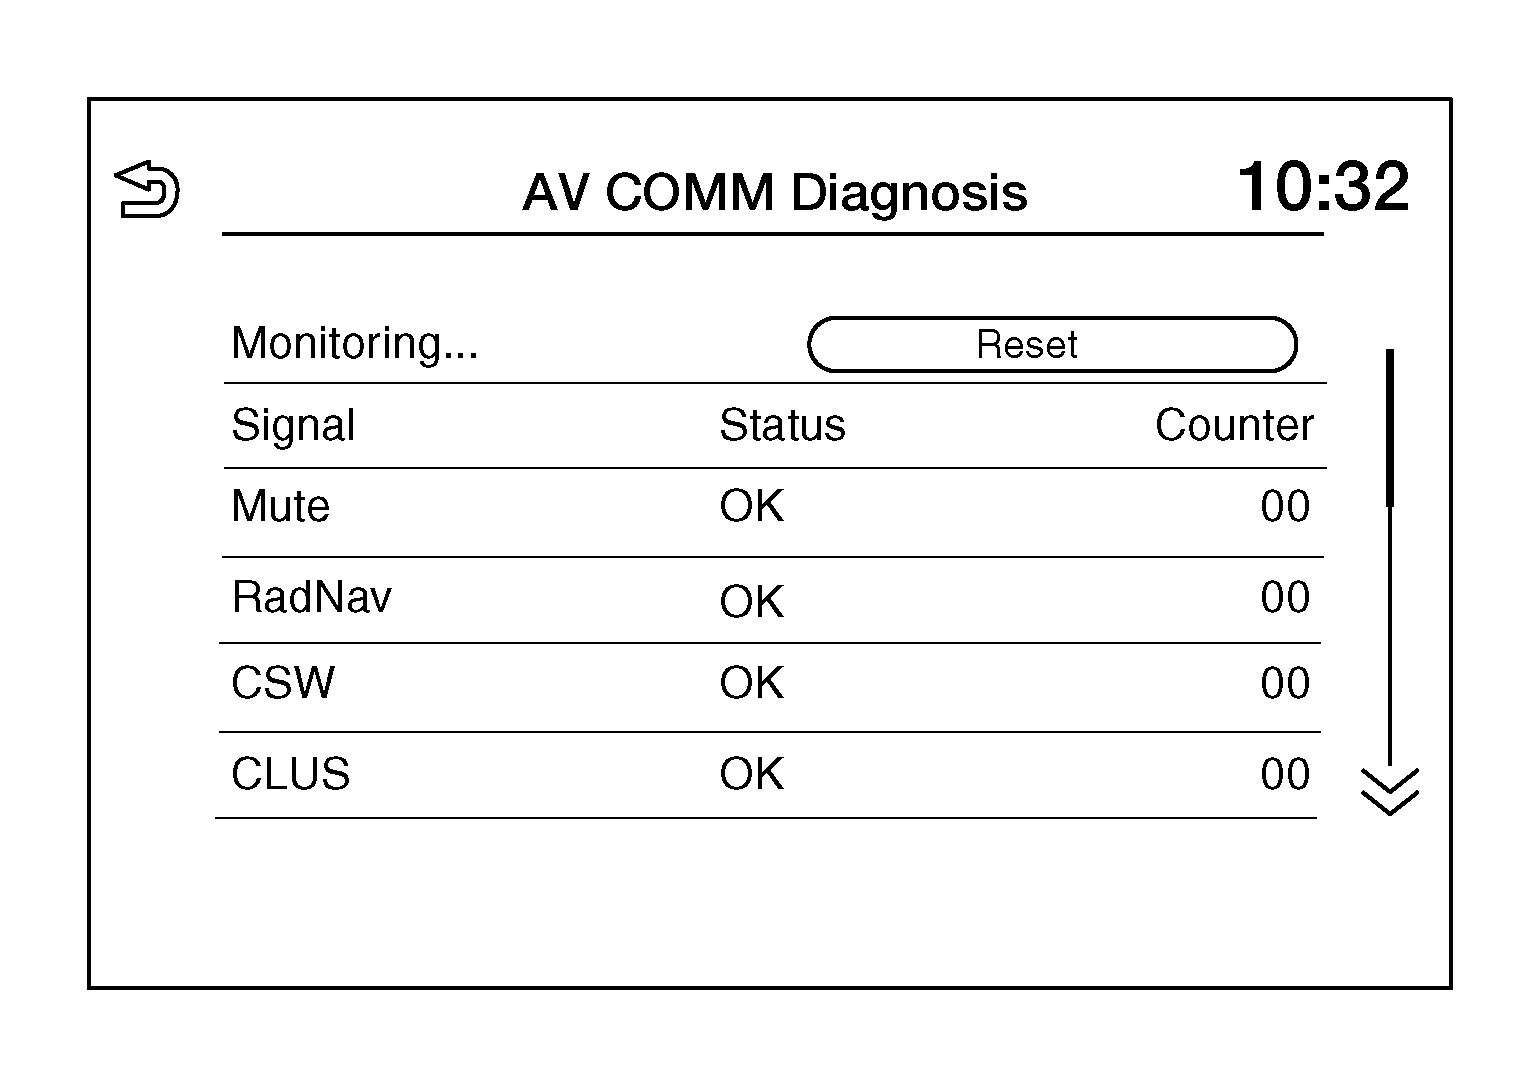Click the counter value for Mute
The height and width of the screenshot is (1087, 1536).
point(1284,507)
